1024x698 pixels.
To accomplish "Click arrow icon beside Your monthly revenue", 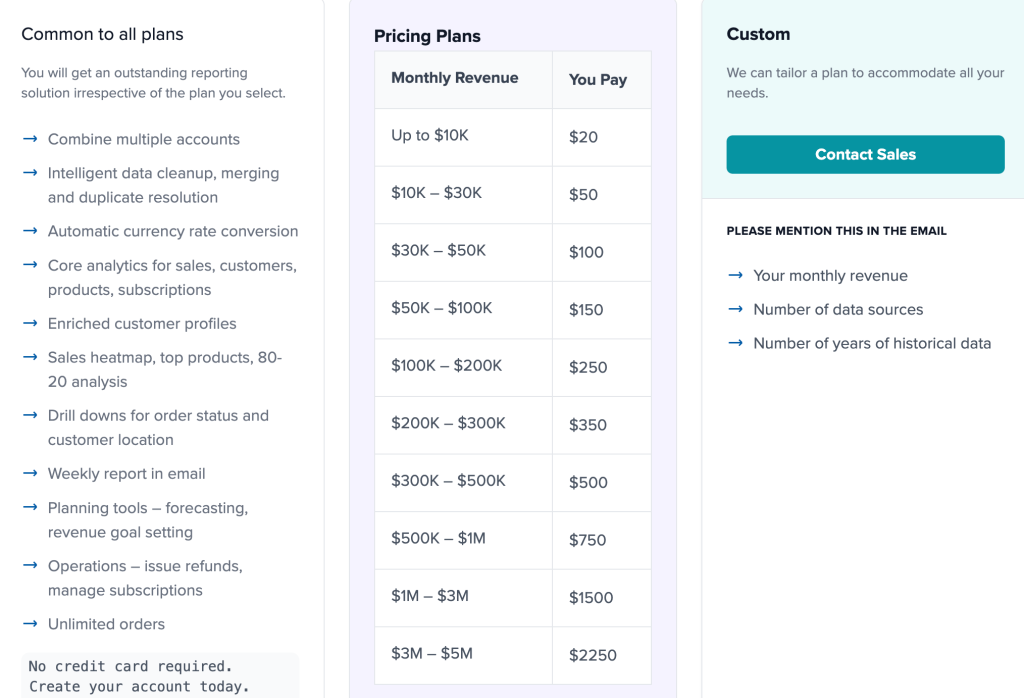I will [x=736, y=275].
